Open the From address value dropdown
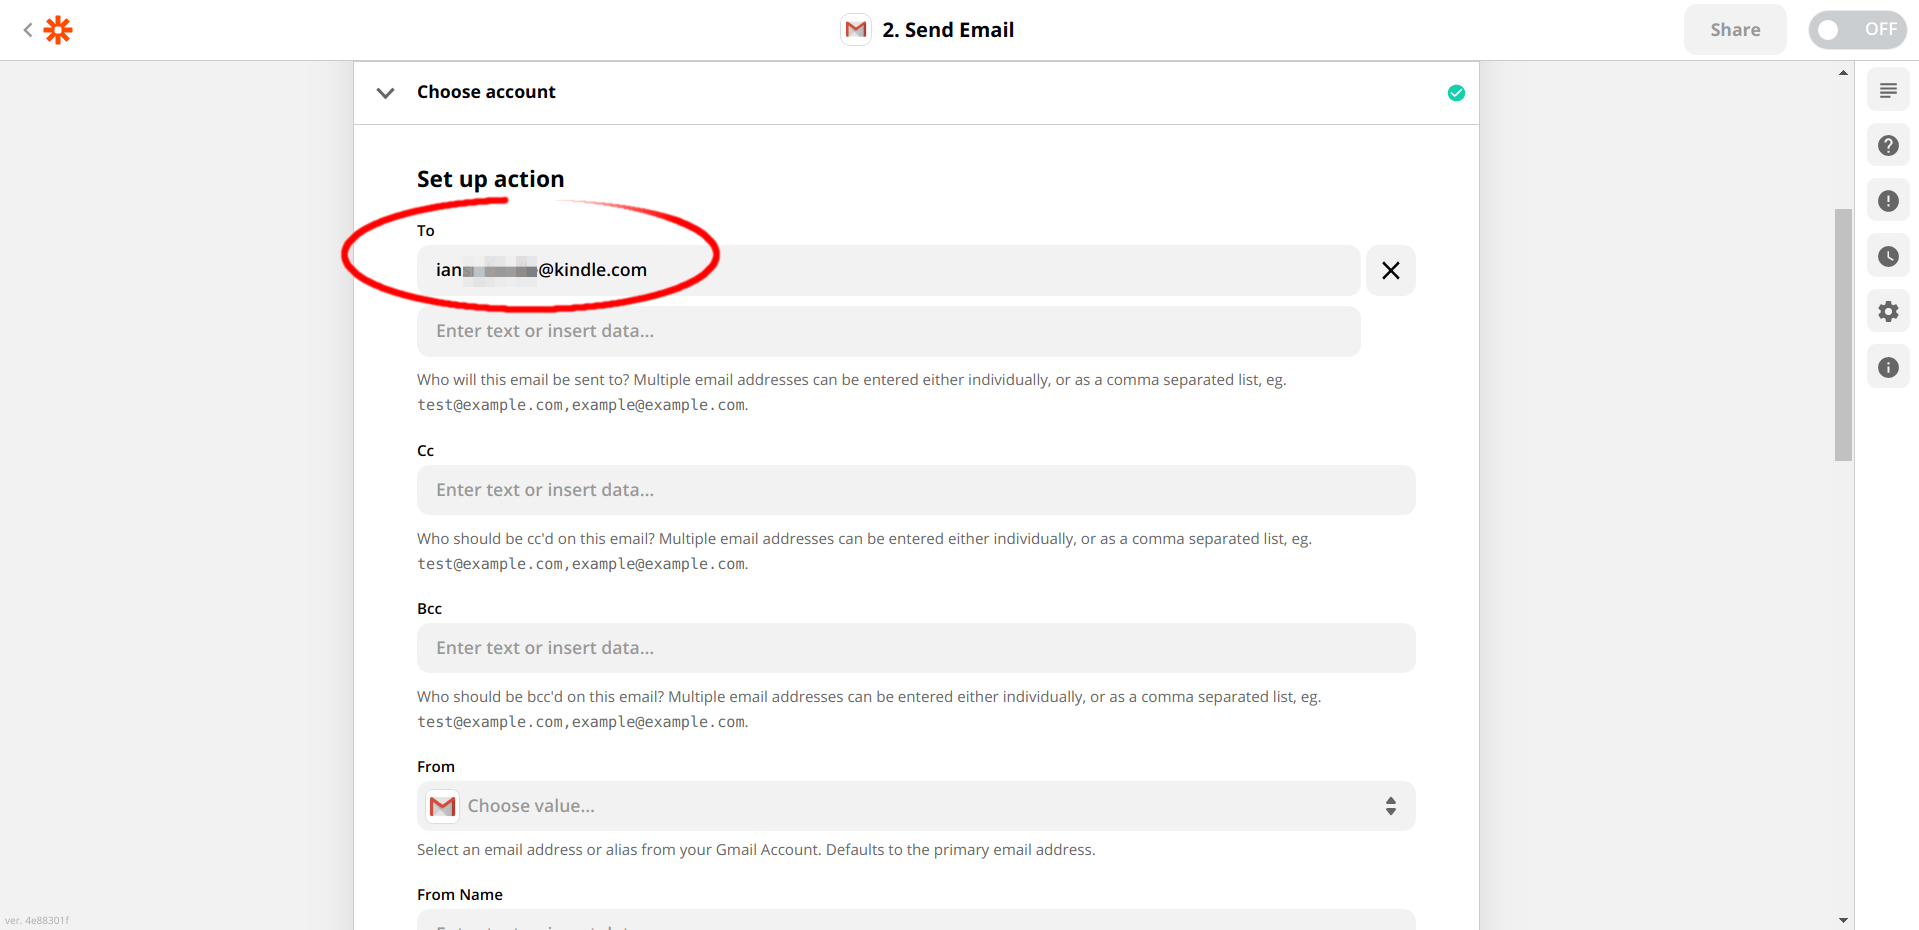The width and height of the screenshot is (1919, 930). point(915,805)
